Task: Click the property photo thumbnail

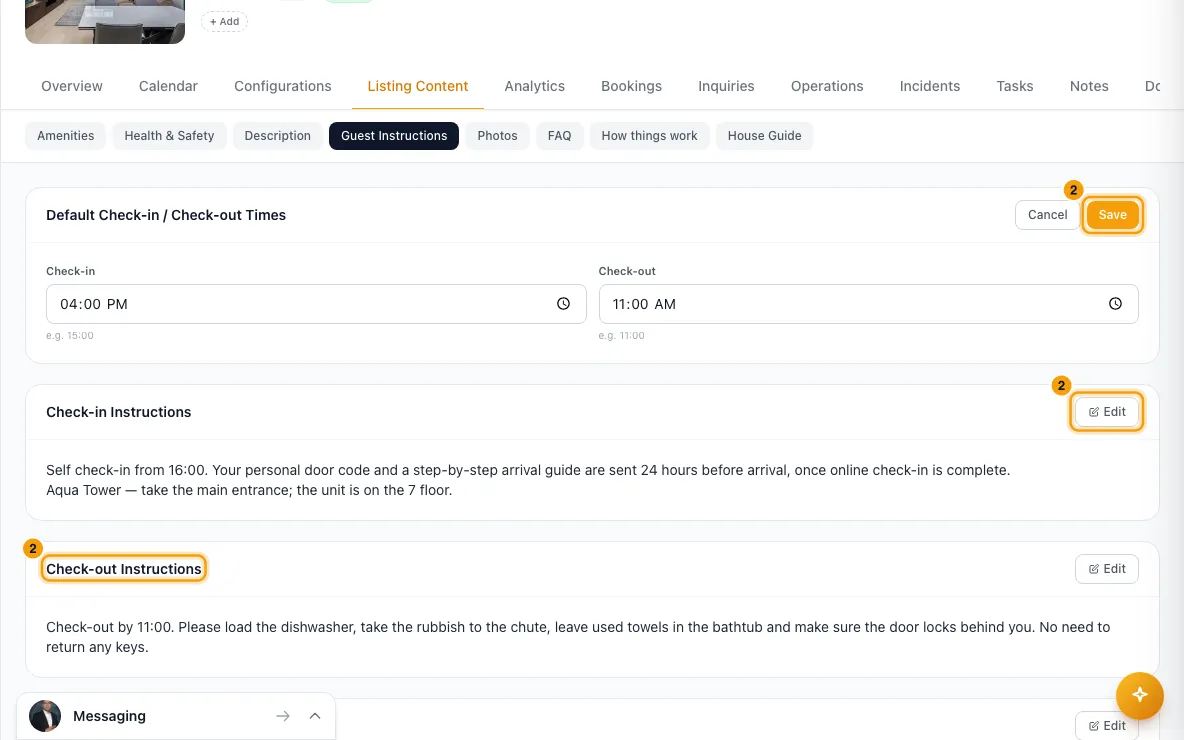Action: click(105, 21)
